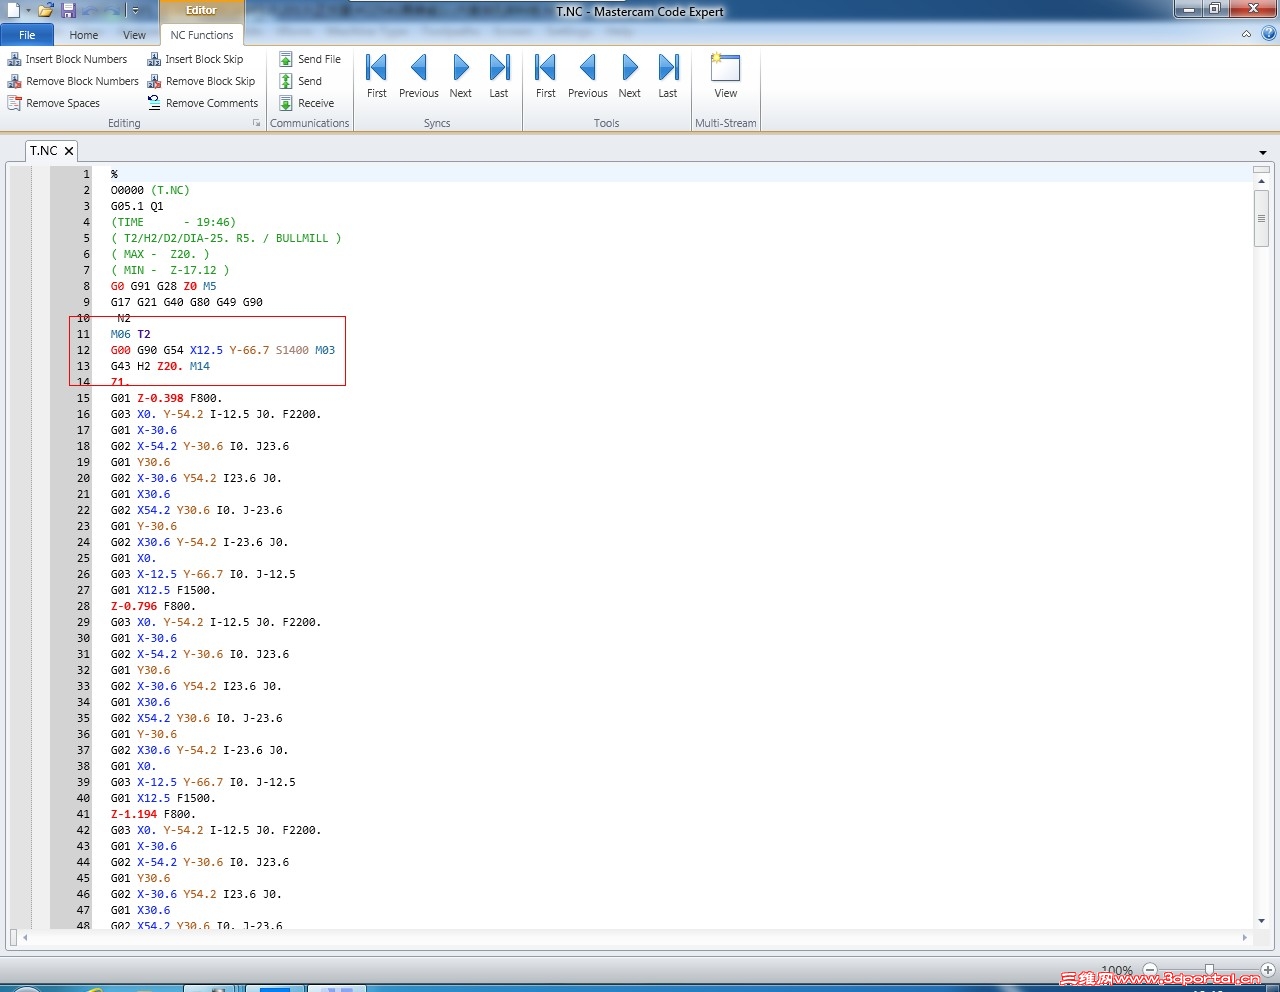1280x992 pixels.
Task: Switch to the Home ribbon tab
Action: pyautogui.click(x=84, y=35)
